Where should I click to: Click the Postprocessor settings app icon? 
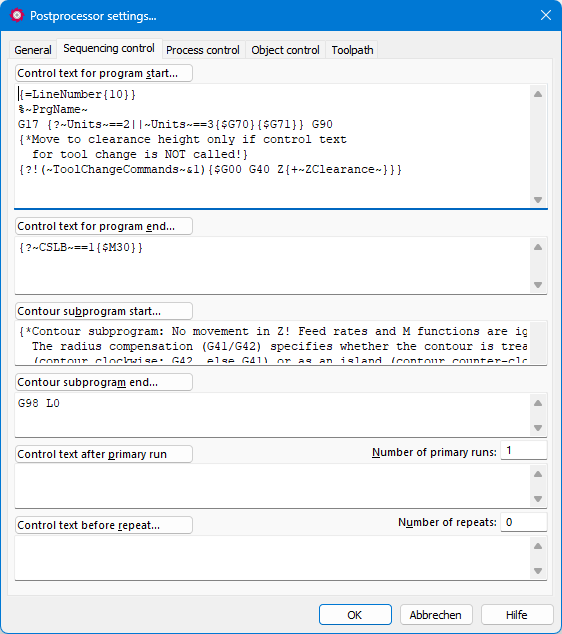pos(17,15)
